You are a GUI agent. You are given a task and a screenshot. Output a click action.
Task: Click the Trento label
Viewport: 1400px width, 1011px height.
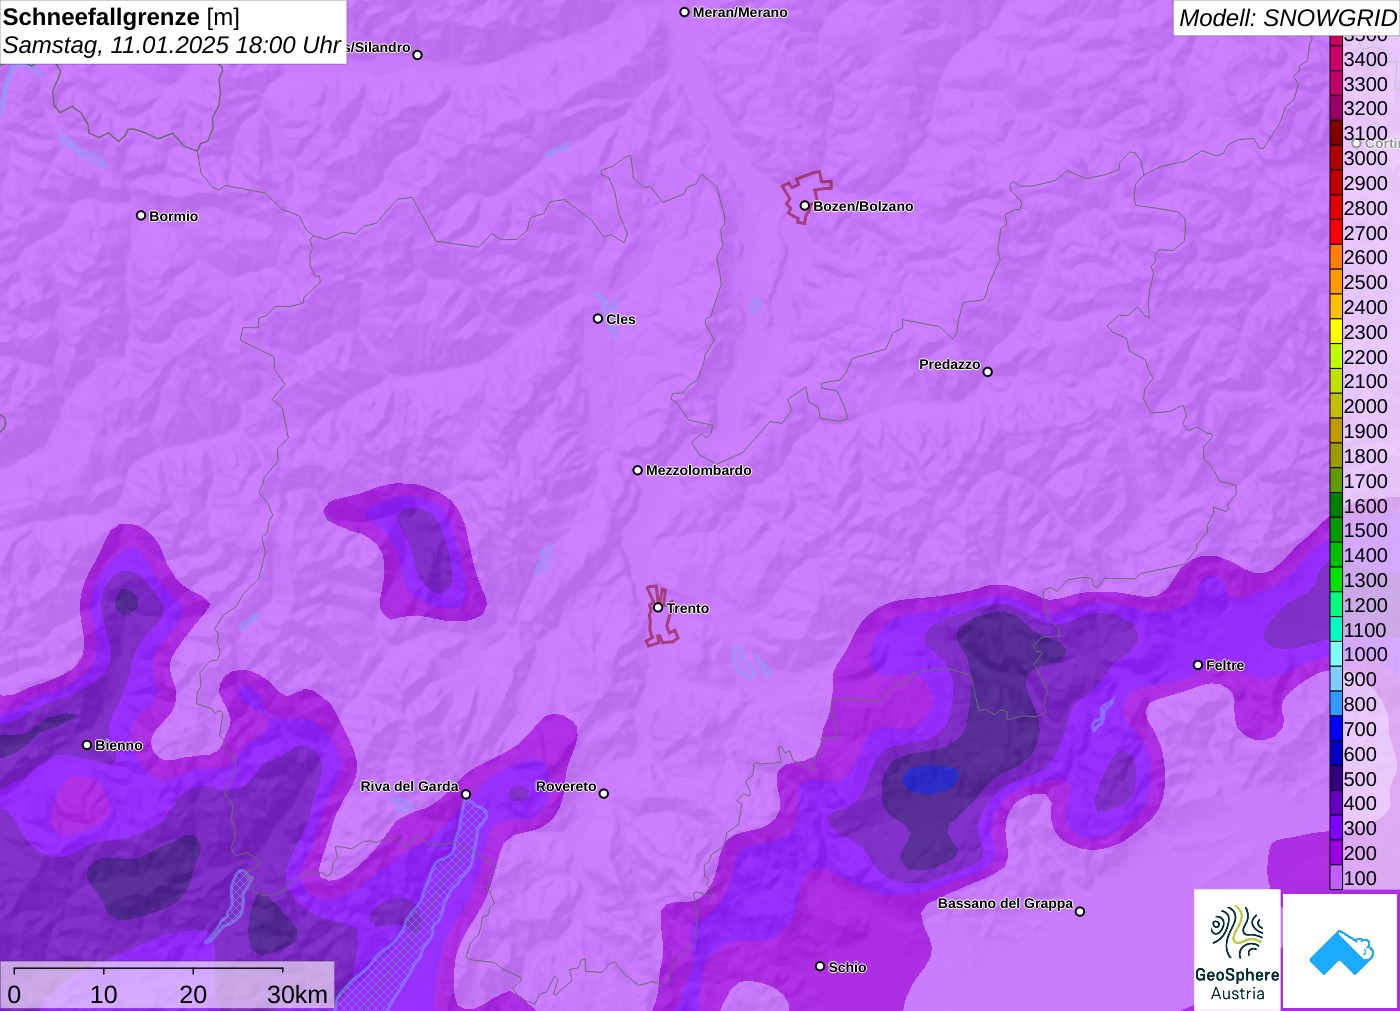688,608
